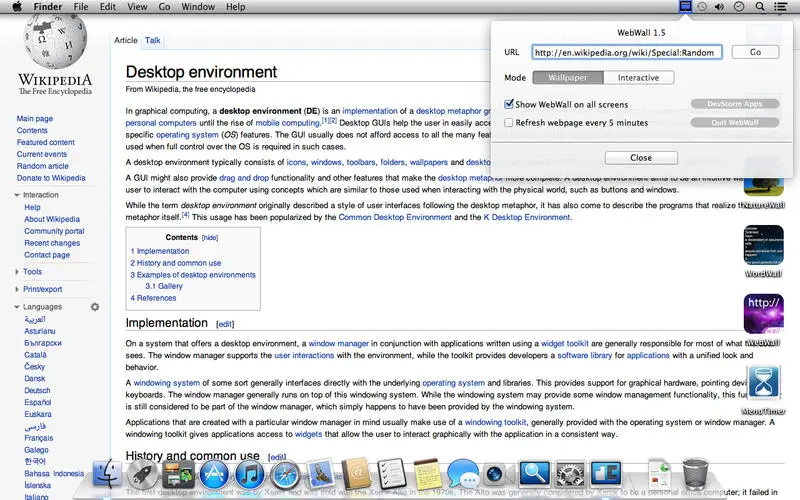Click the DevStorm Apps button
Image resolution: width=800 pixels, height=500 pixels.
735,104
